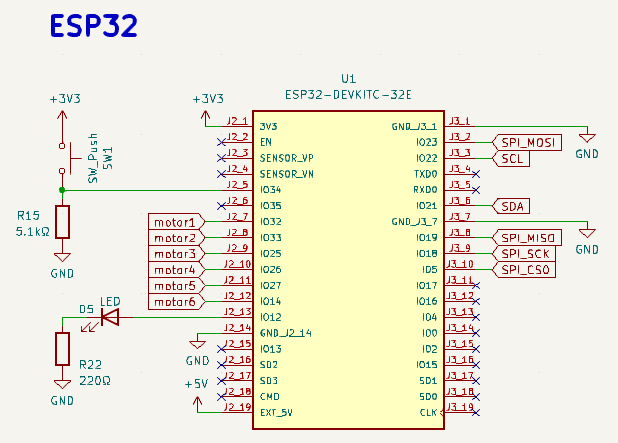
Task: Select the no-connect marker on TXD0 pin
Action: (476, 174)
